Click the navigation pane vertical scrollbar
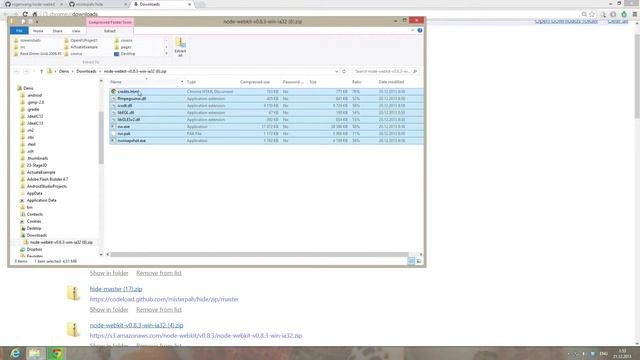 pos(101,137)
